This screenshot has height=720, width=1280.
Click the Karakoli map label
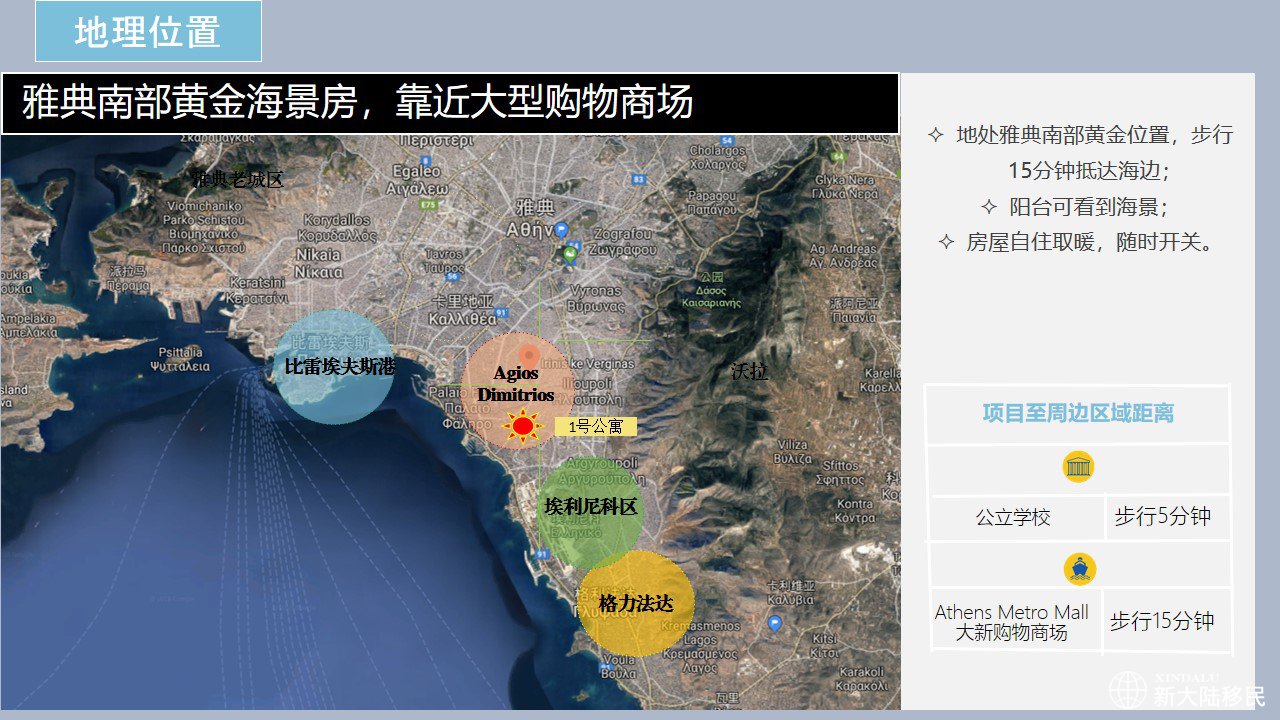click(x=862, y=680)
